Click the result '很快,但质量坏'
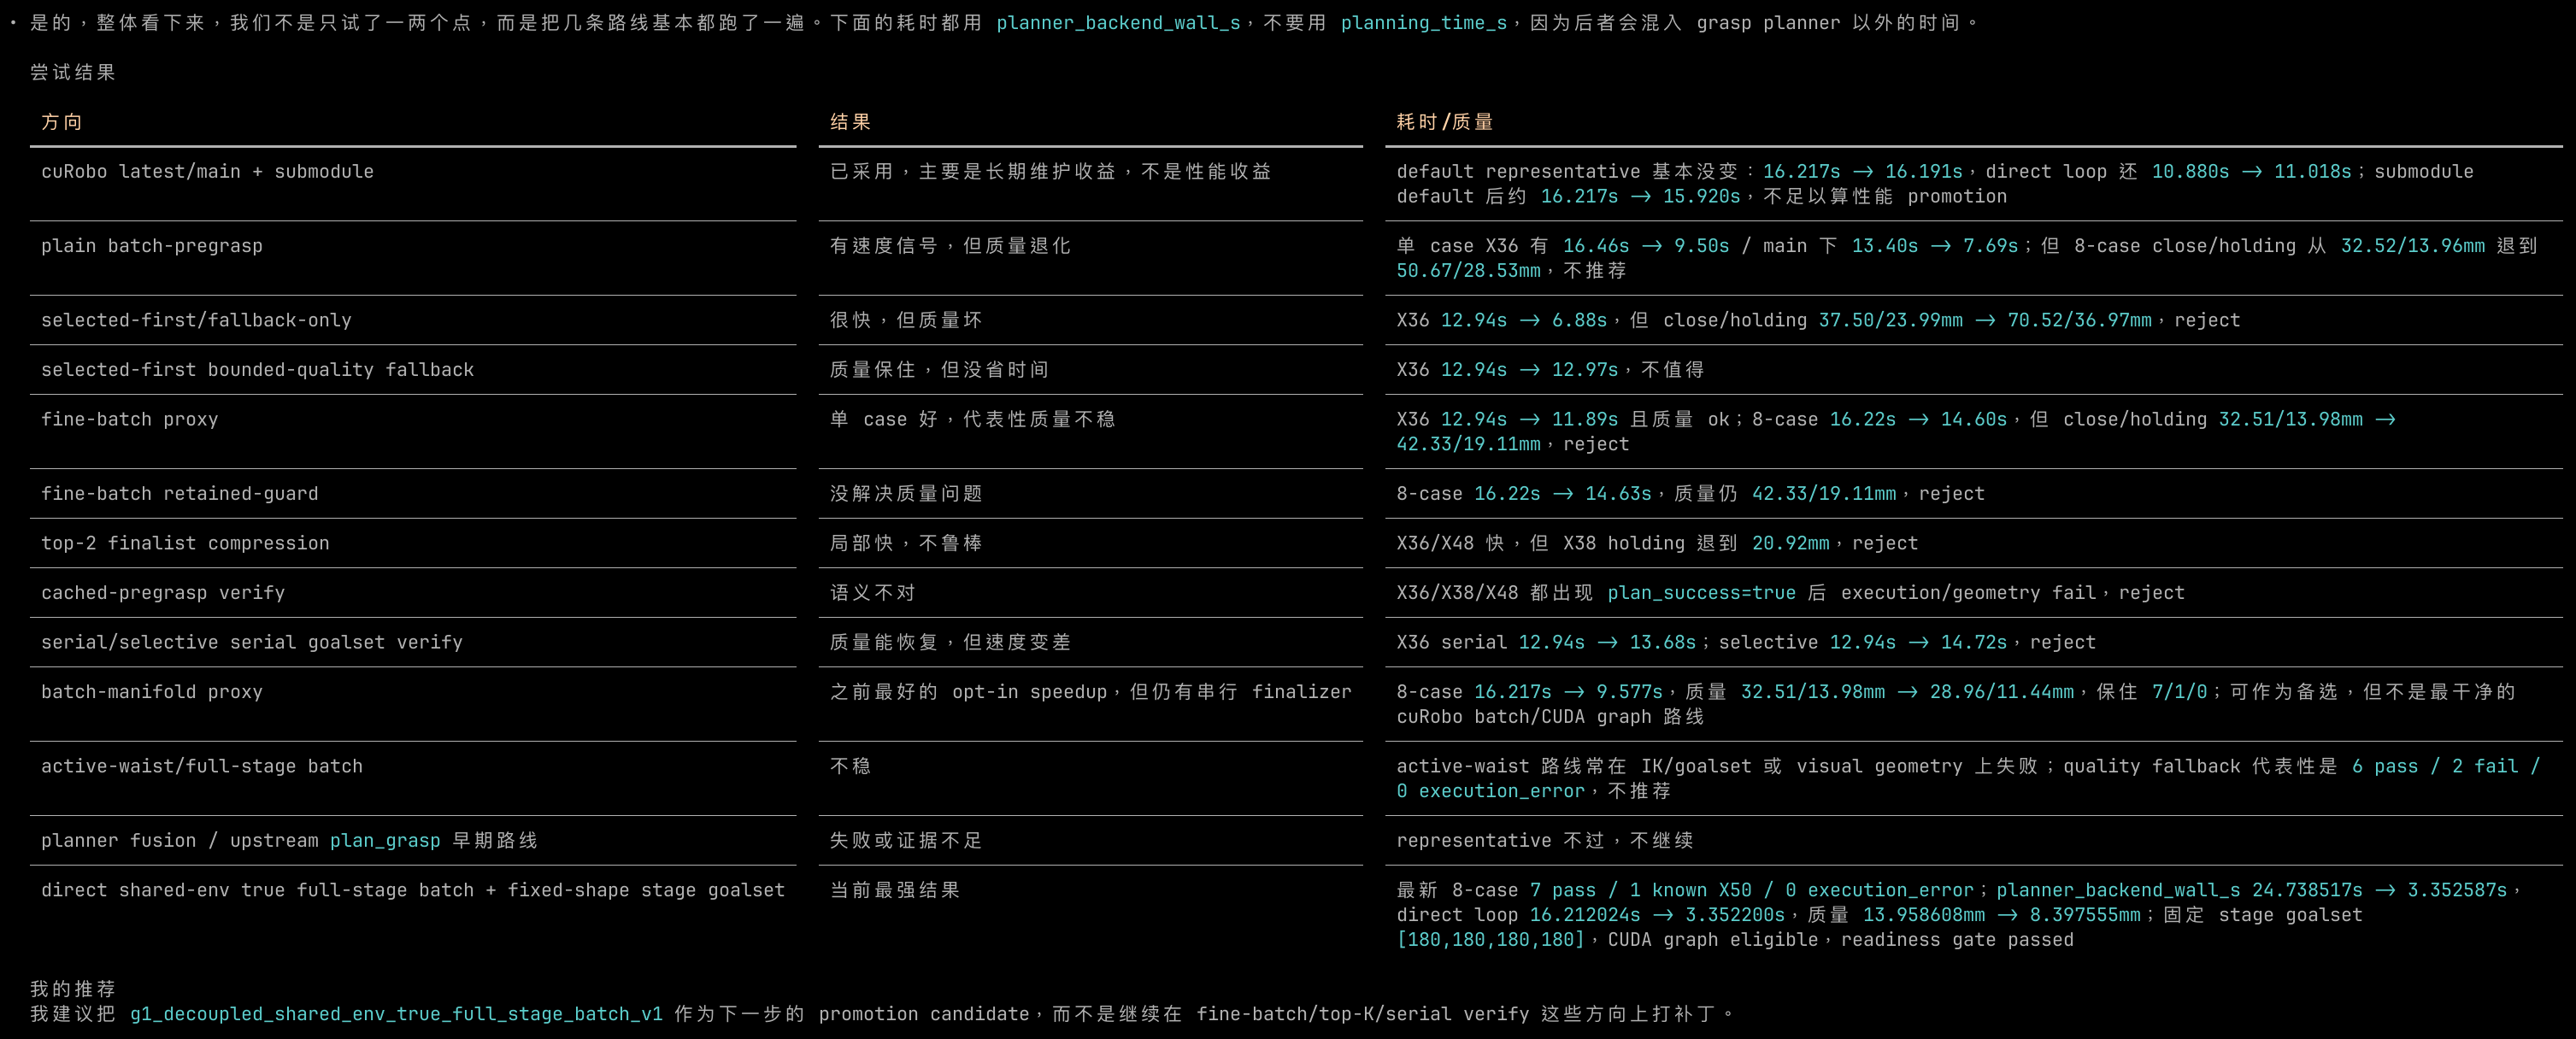This screenshot has width=2576, height=1039. click(906, 320)
